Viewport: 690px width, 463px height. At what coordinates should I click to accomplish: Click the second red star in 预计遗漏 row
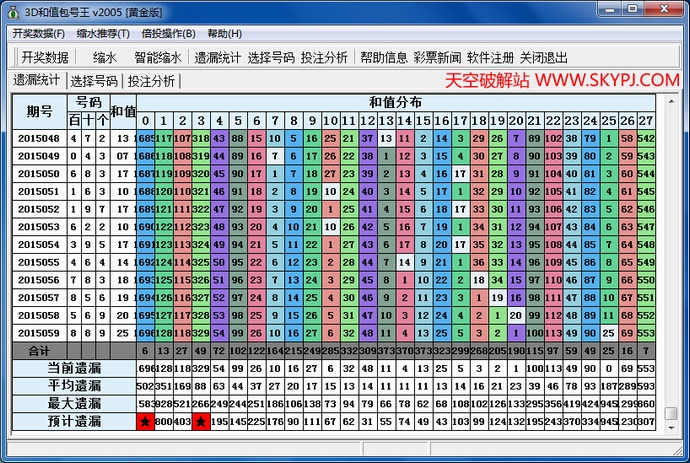pos(201,422)
